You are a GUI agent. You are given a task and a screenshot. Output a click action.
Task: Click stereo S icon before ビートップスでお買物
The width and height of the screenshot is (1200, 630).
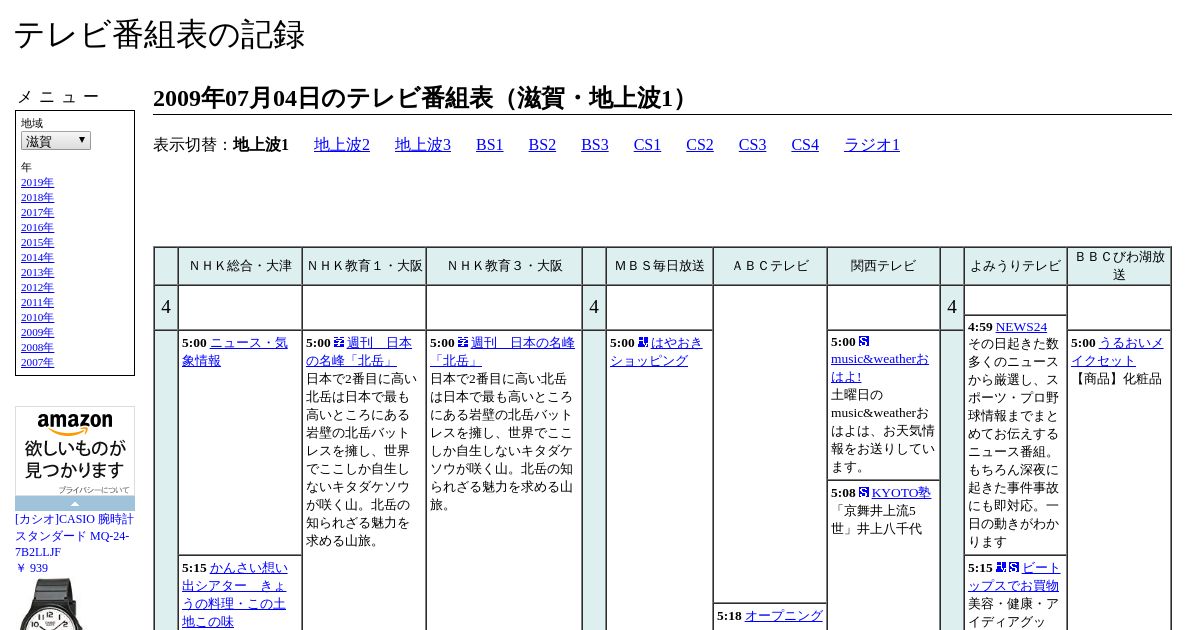click(1014, 567)
